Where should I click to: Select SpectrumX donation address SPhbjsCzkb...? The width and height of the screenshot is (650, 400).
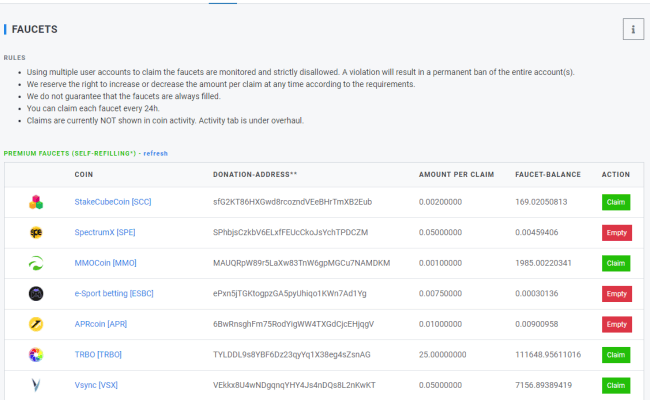coord(290,232)
